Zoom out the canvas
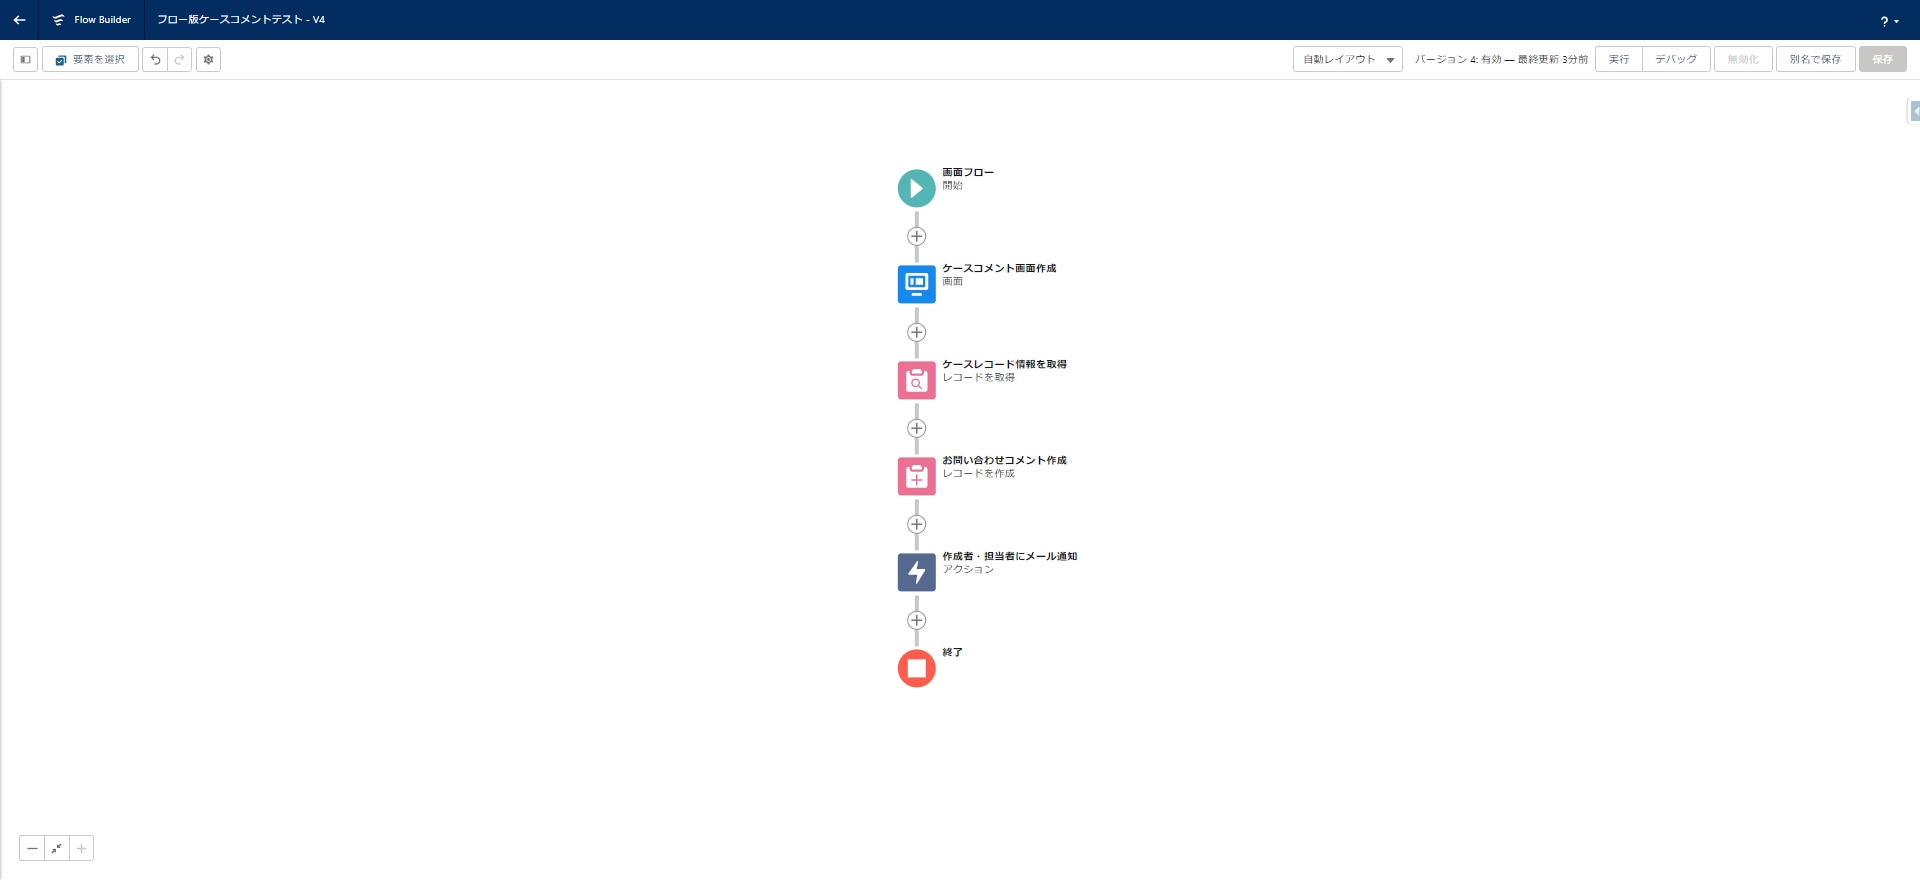Image resolution: width=1920 pixels, height=880 pixels. pos(32,849)
